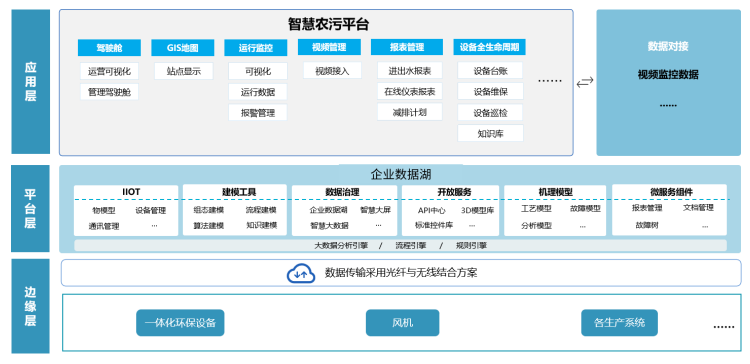Select API中心 in 开放服务
750x364 pixels.
coord(431,210)
